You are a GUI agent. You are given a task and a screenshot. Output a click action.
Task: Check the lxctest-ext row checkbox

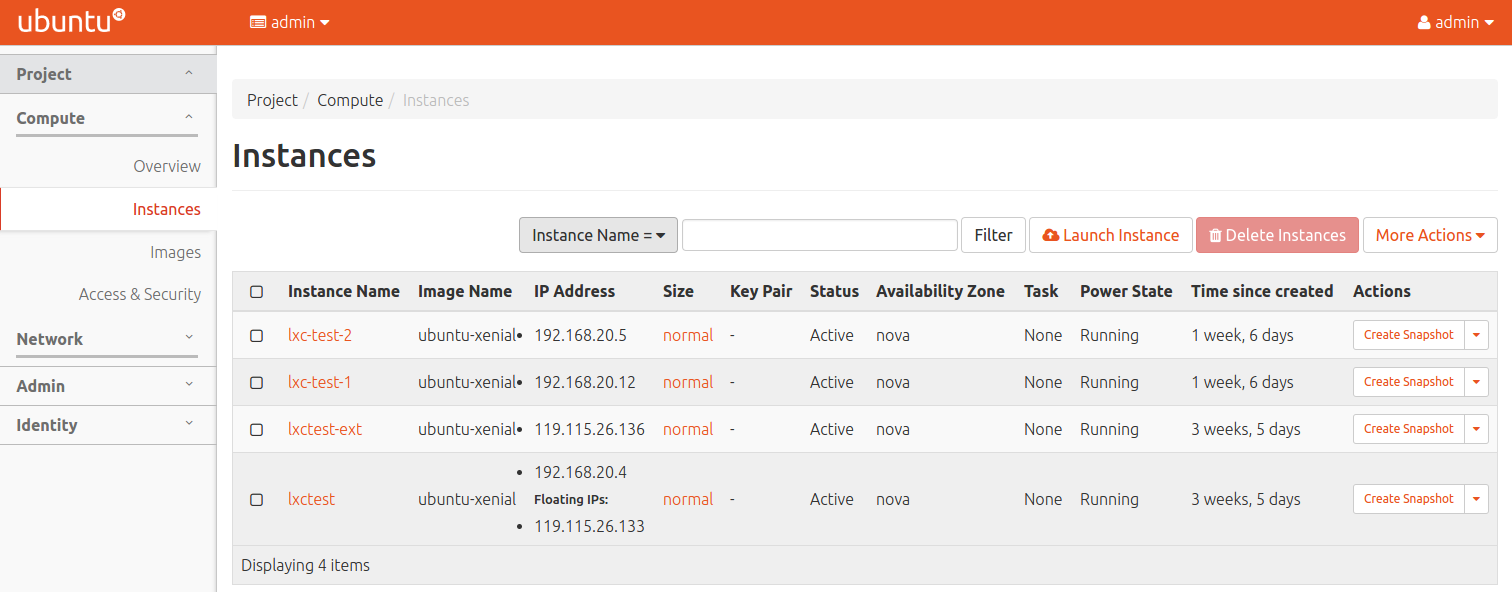256,430
